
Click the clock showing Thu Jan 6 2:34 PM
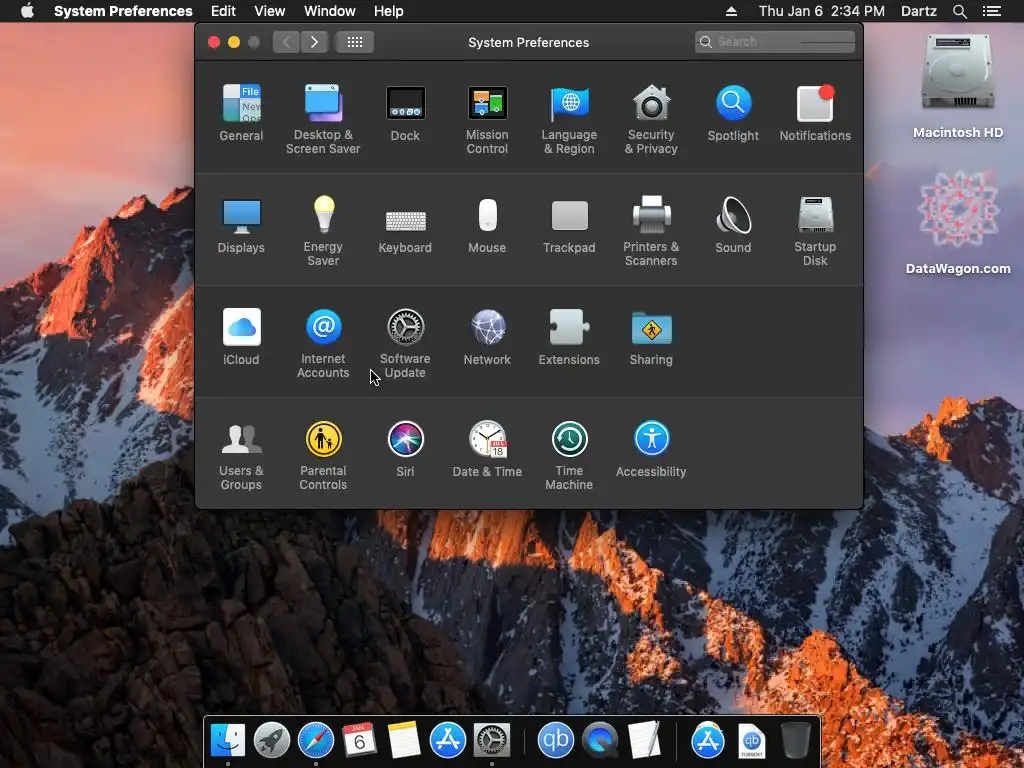(822, 11)
